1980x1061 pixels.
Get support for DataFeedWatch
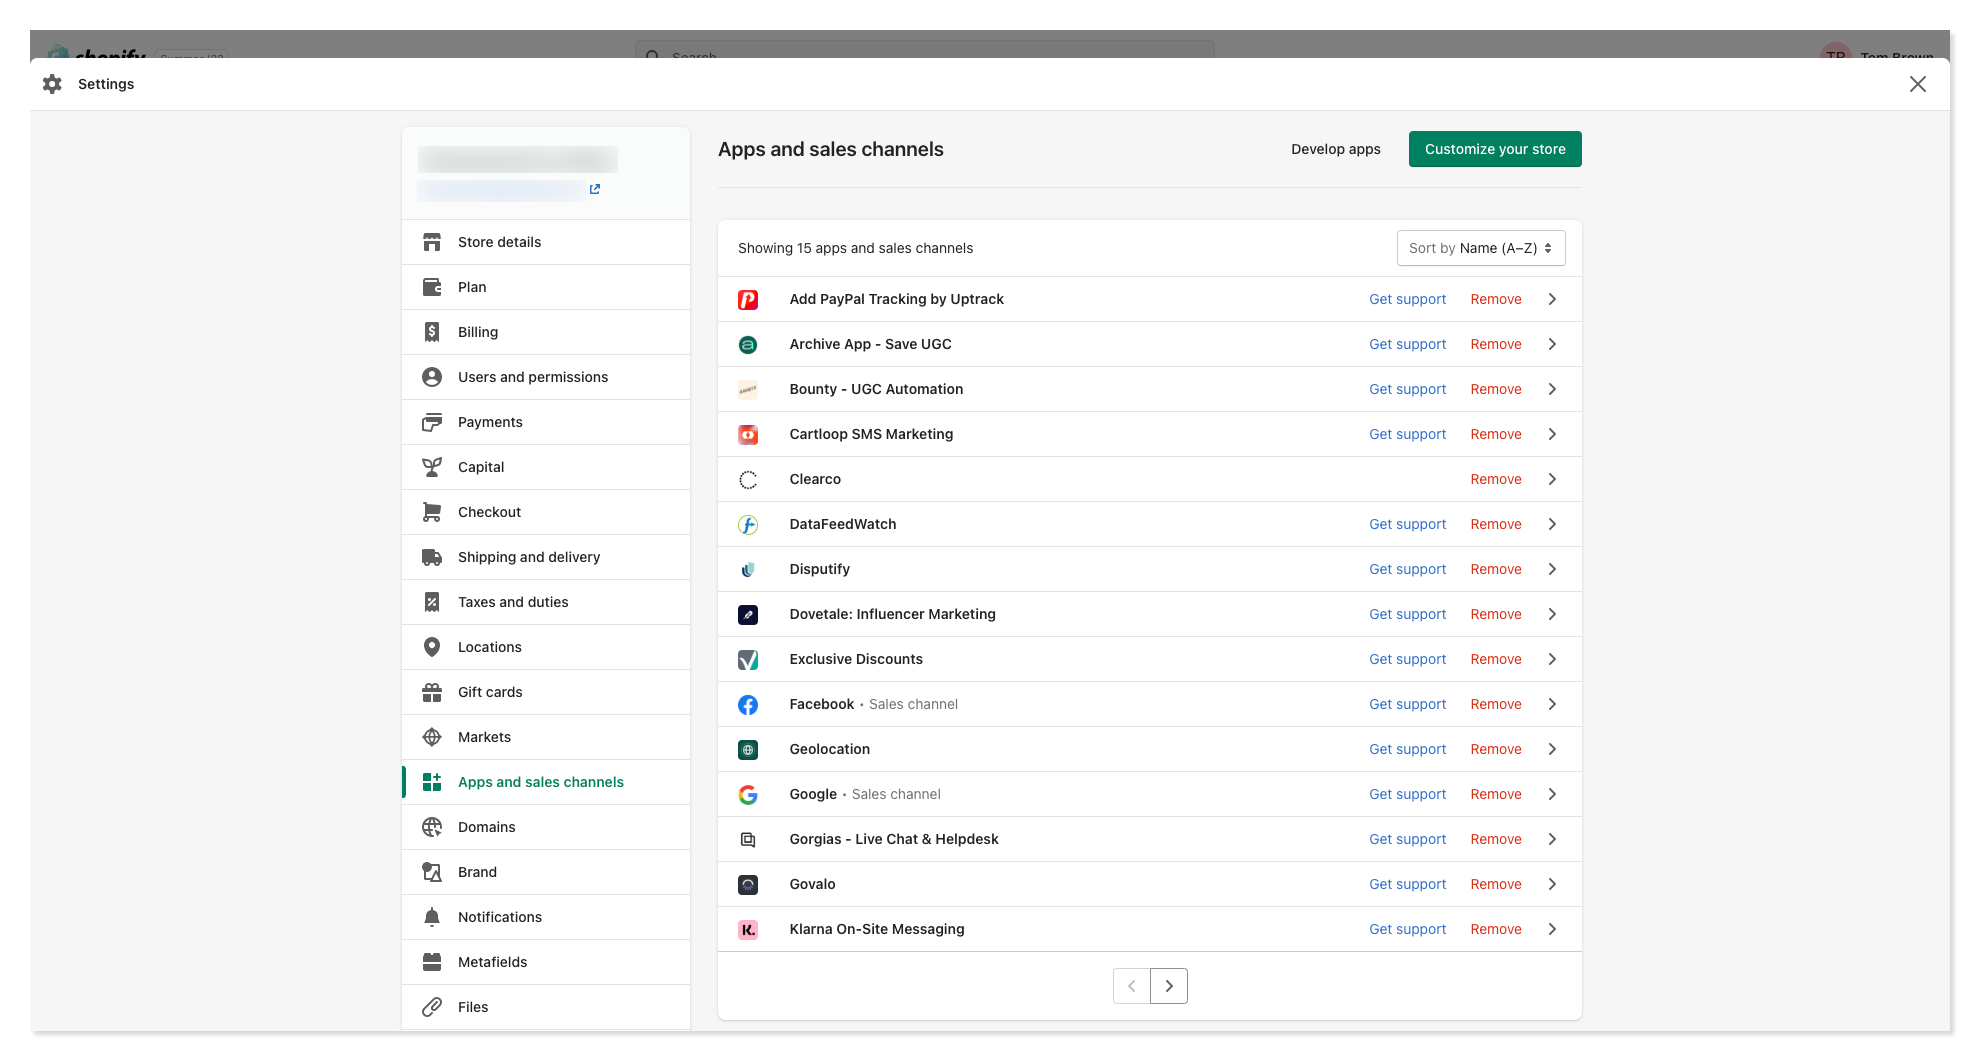point(1407,524)
